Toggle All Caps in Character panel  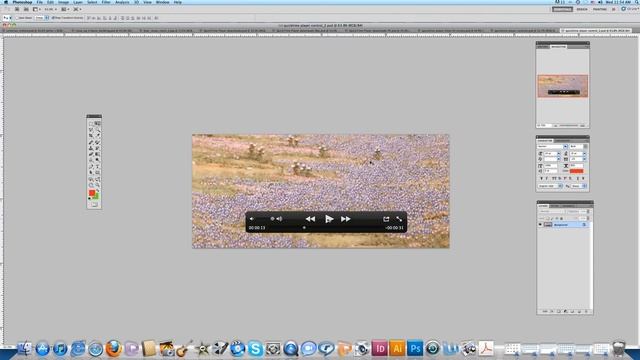(554, 178)
